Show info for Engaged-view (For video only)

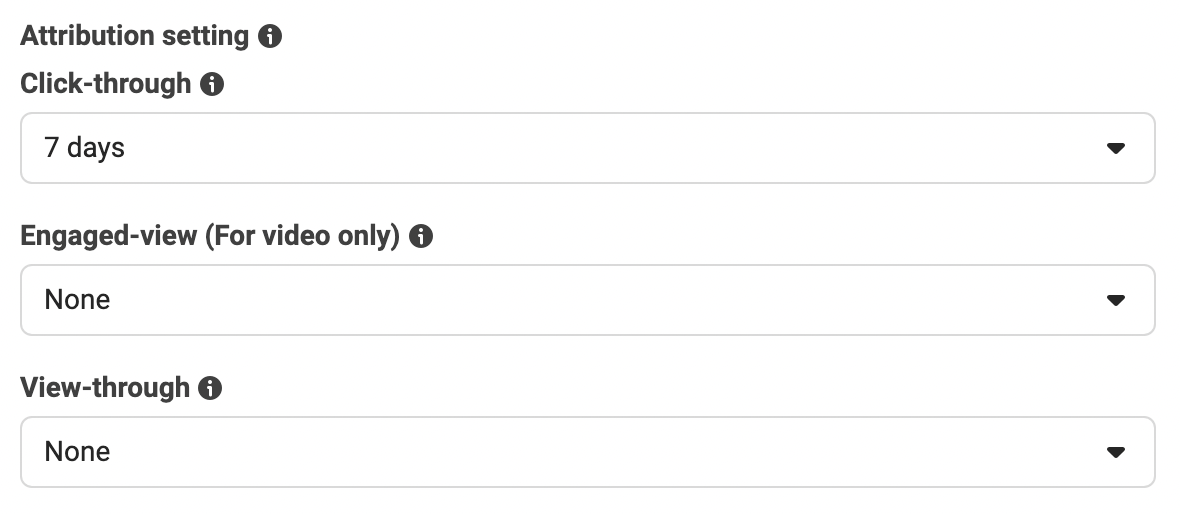pos(421,236)
